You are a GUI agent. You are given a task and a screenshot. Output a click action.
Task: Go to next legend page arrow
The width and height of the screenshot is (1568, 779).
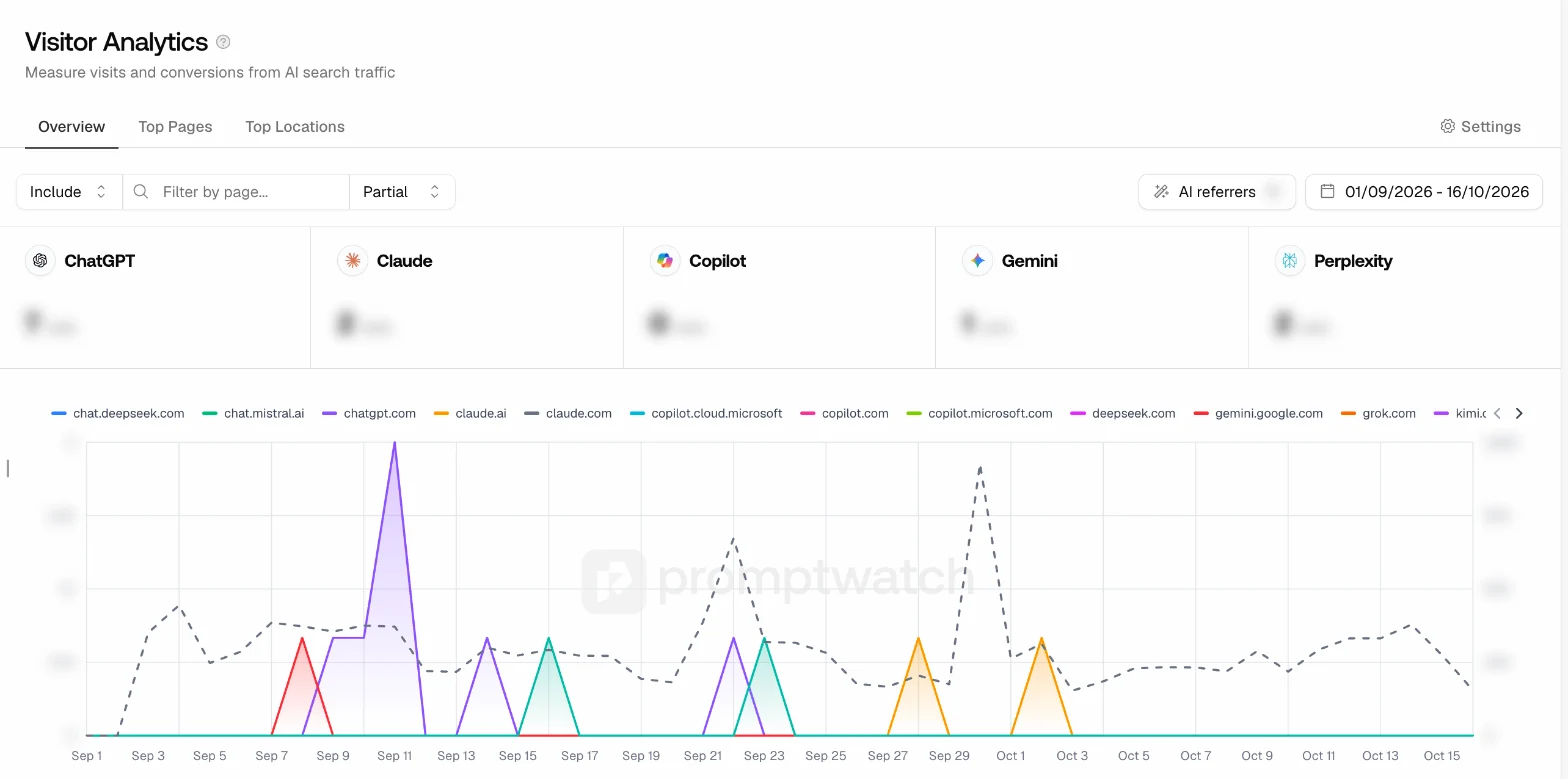click(1519, 413)
